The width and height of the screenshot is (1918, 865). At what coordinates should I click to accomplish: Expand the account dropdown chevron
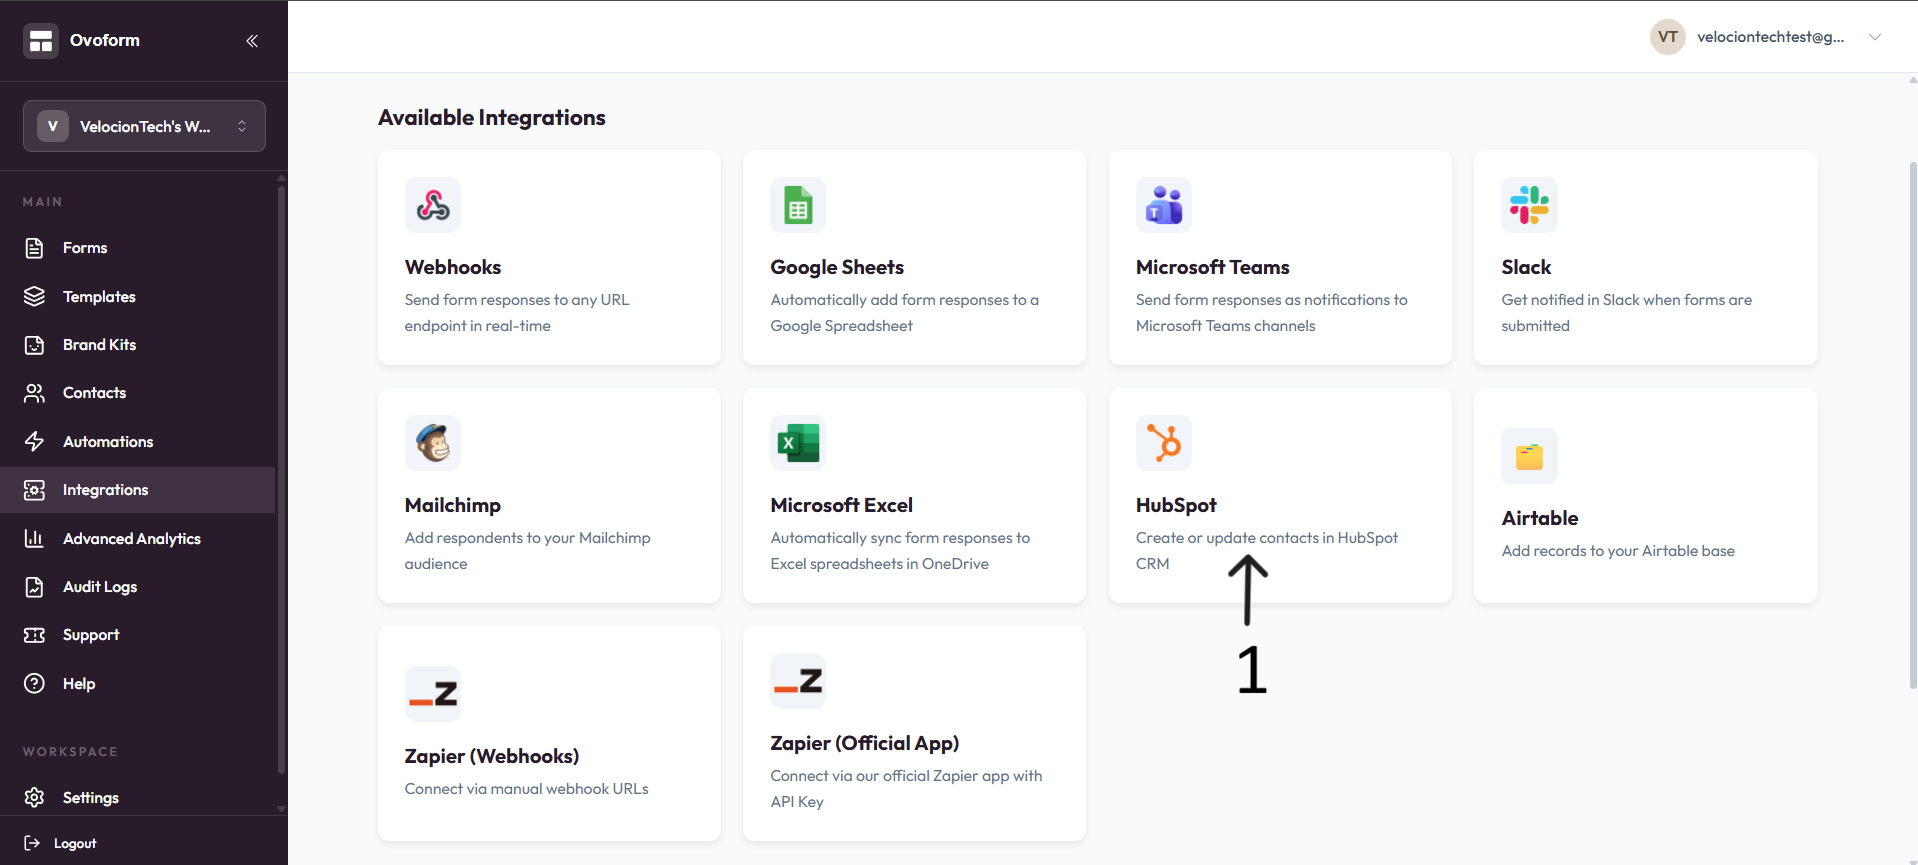click(x=1875, y=37)
